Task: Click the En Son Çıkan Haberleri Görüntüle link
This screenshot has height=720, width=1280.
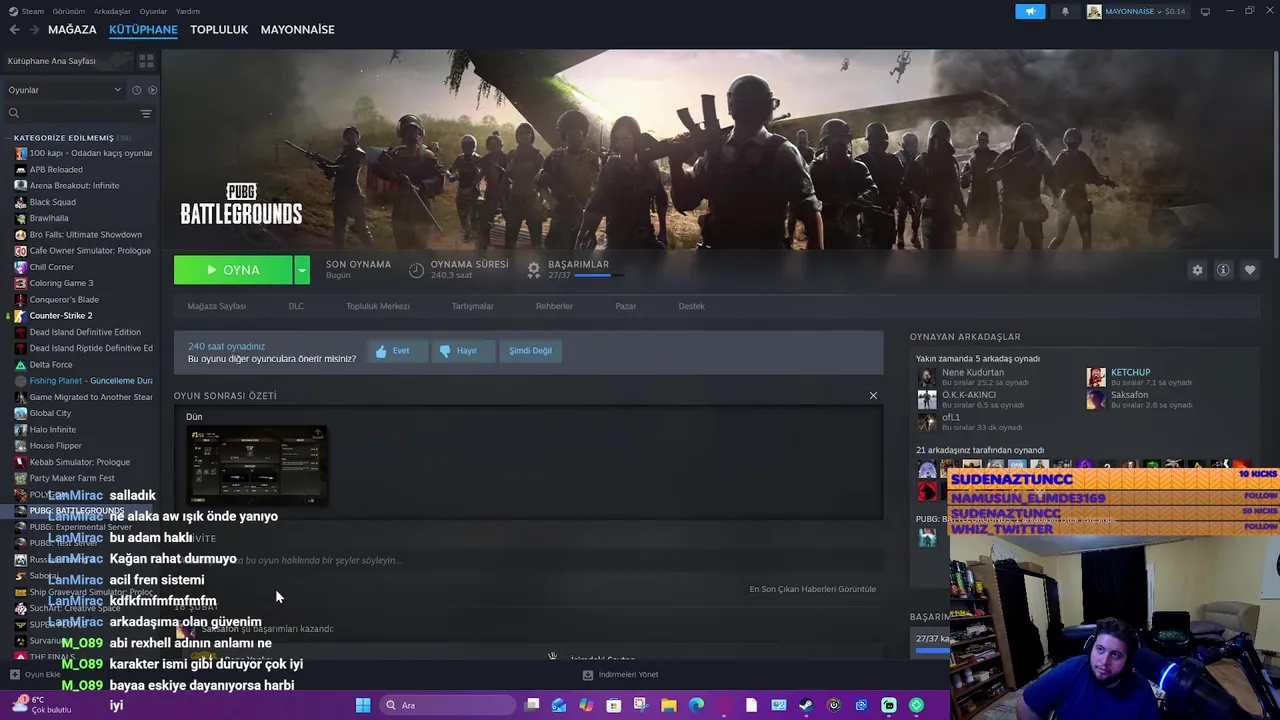Action: [813, 589]
